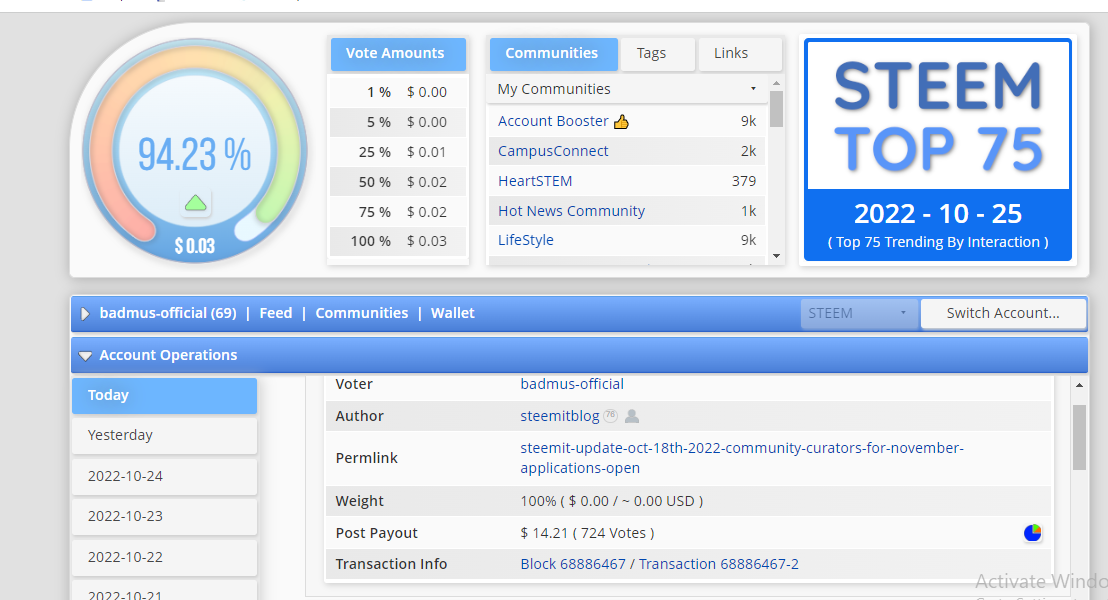Select the 25 % vote amount row

[398, 152]
